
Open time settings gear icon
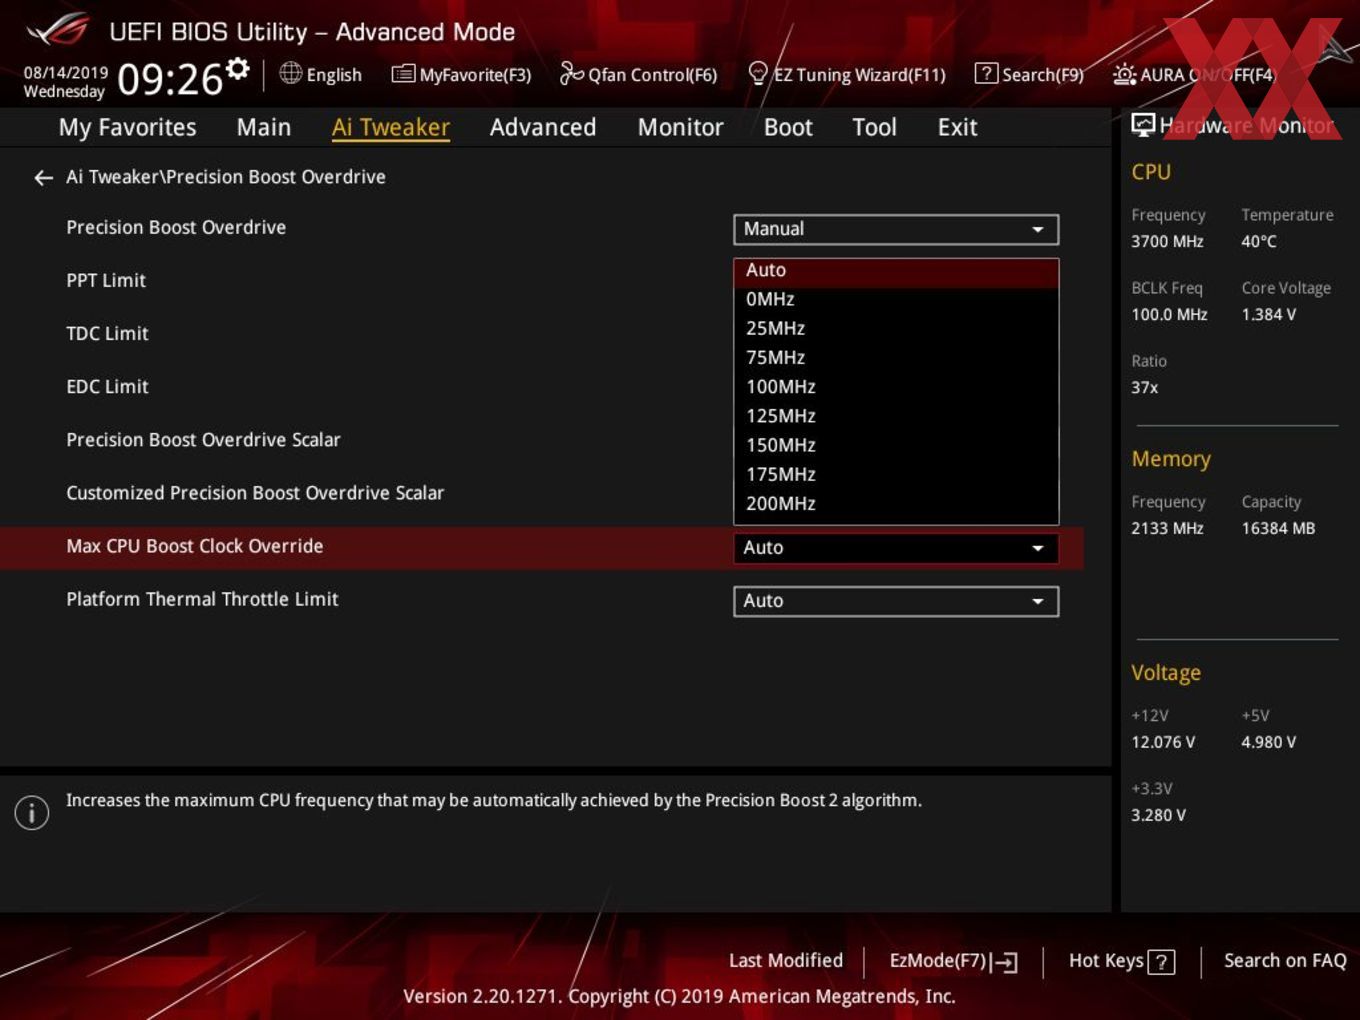coord(237,68)
